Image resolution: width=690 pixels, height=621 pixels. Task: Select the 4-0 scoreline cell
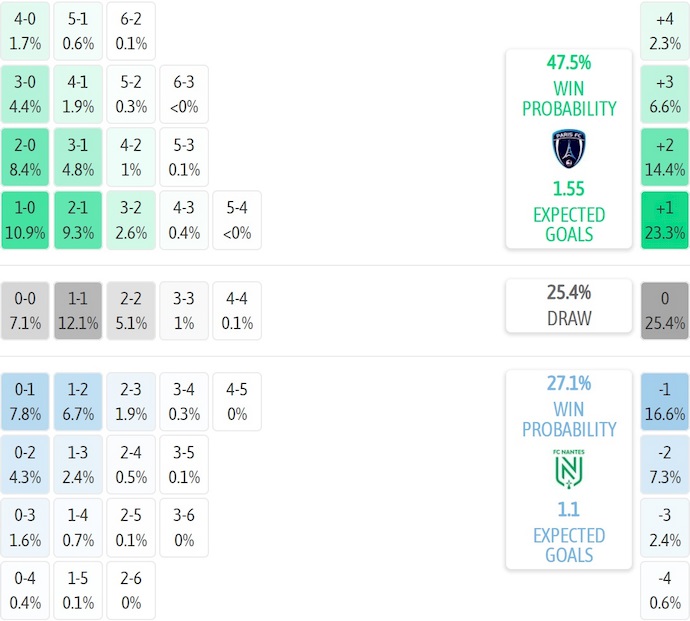(25, 31)
